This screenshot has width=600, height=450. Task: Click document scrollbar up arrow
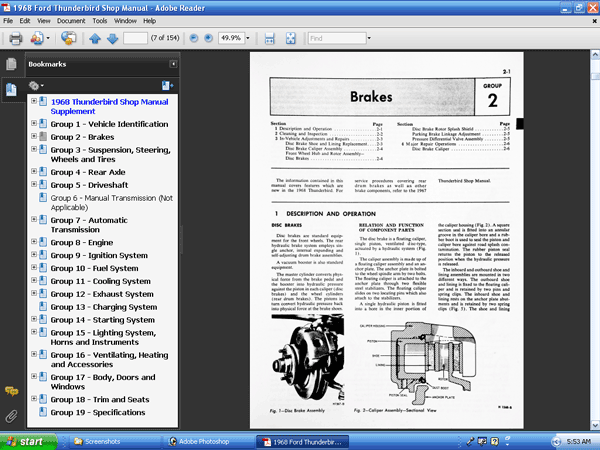[x=595, y=55]
